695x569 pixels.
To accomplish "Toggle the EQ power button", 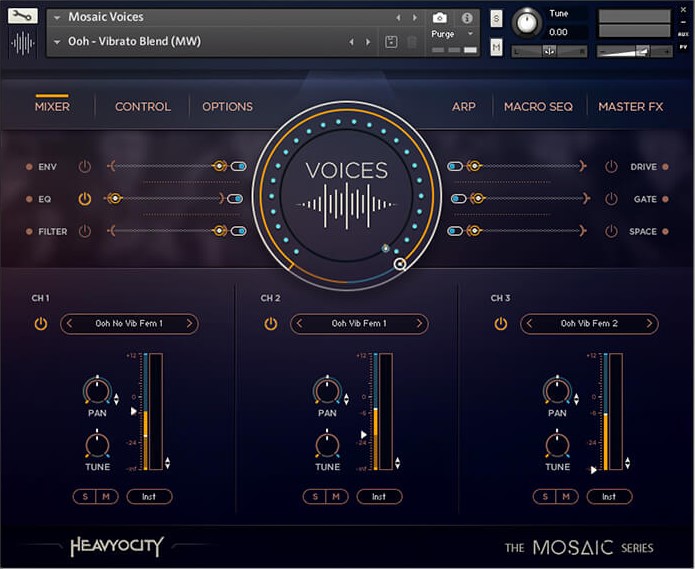I will coord(85,199).
